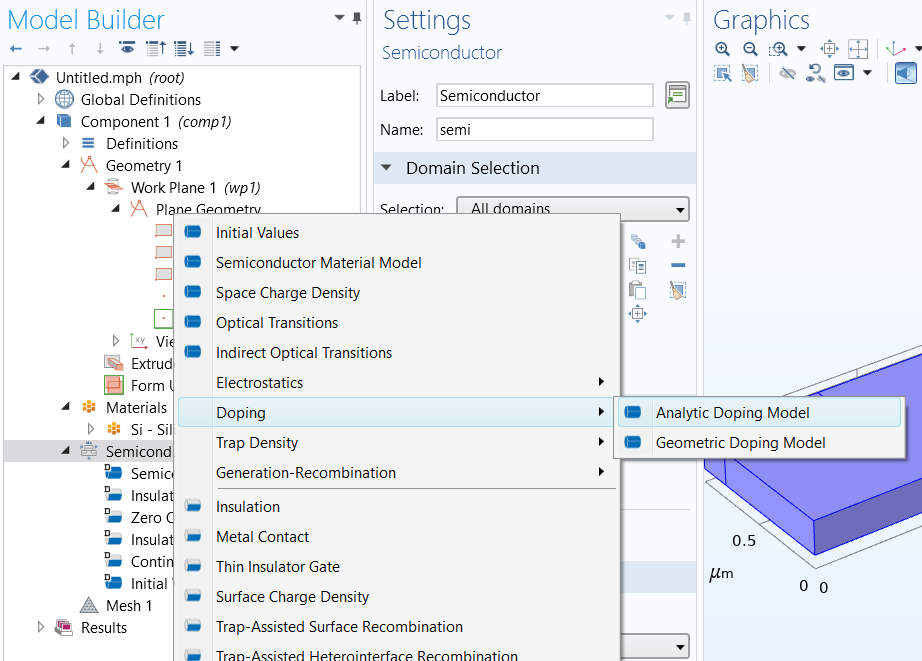Image resolution: width=922 pixels, height=661 pixels.
Task: Click into the Label text field
Action: 545,96
